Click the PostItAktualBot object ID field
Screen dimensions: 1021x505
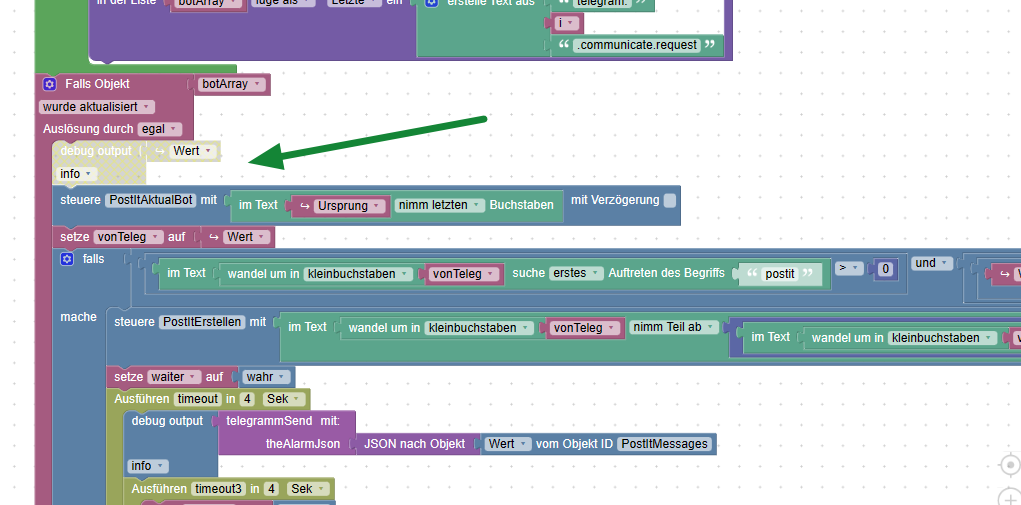click(150, 200)
